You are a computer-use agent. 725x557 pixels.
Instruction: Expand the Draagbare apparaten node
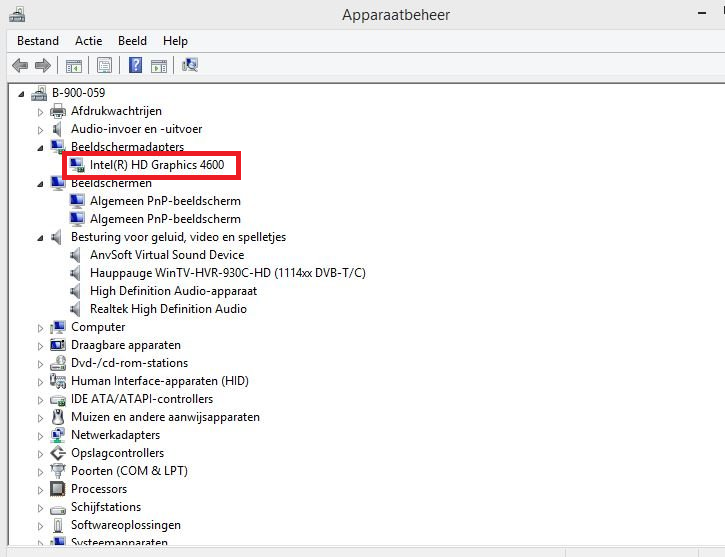point(40,346)
